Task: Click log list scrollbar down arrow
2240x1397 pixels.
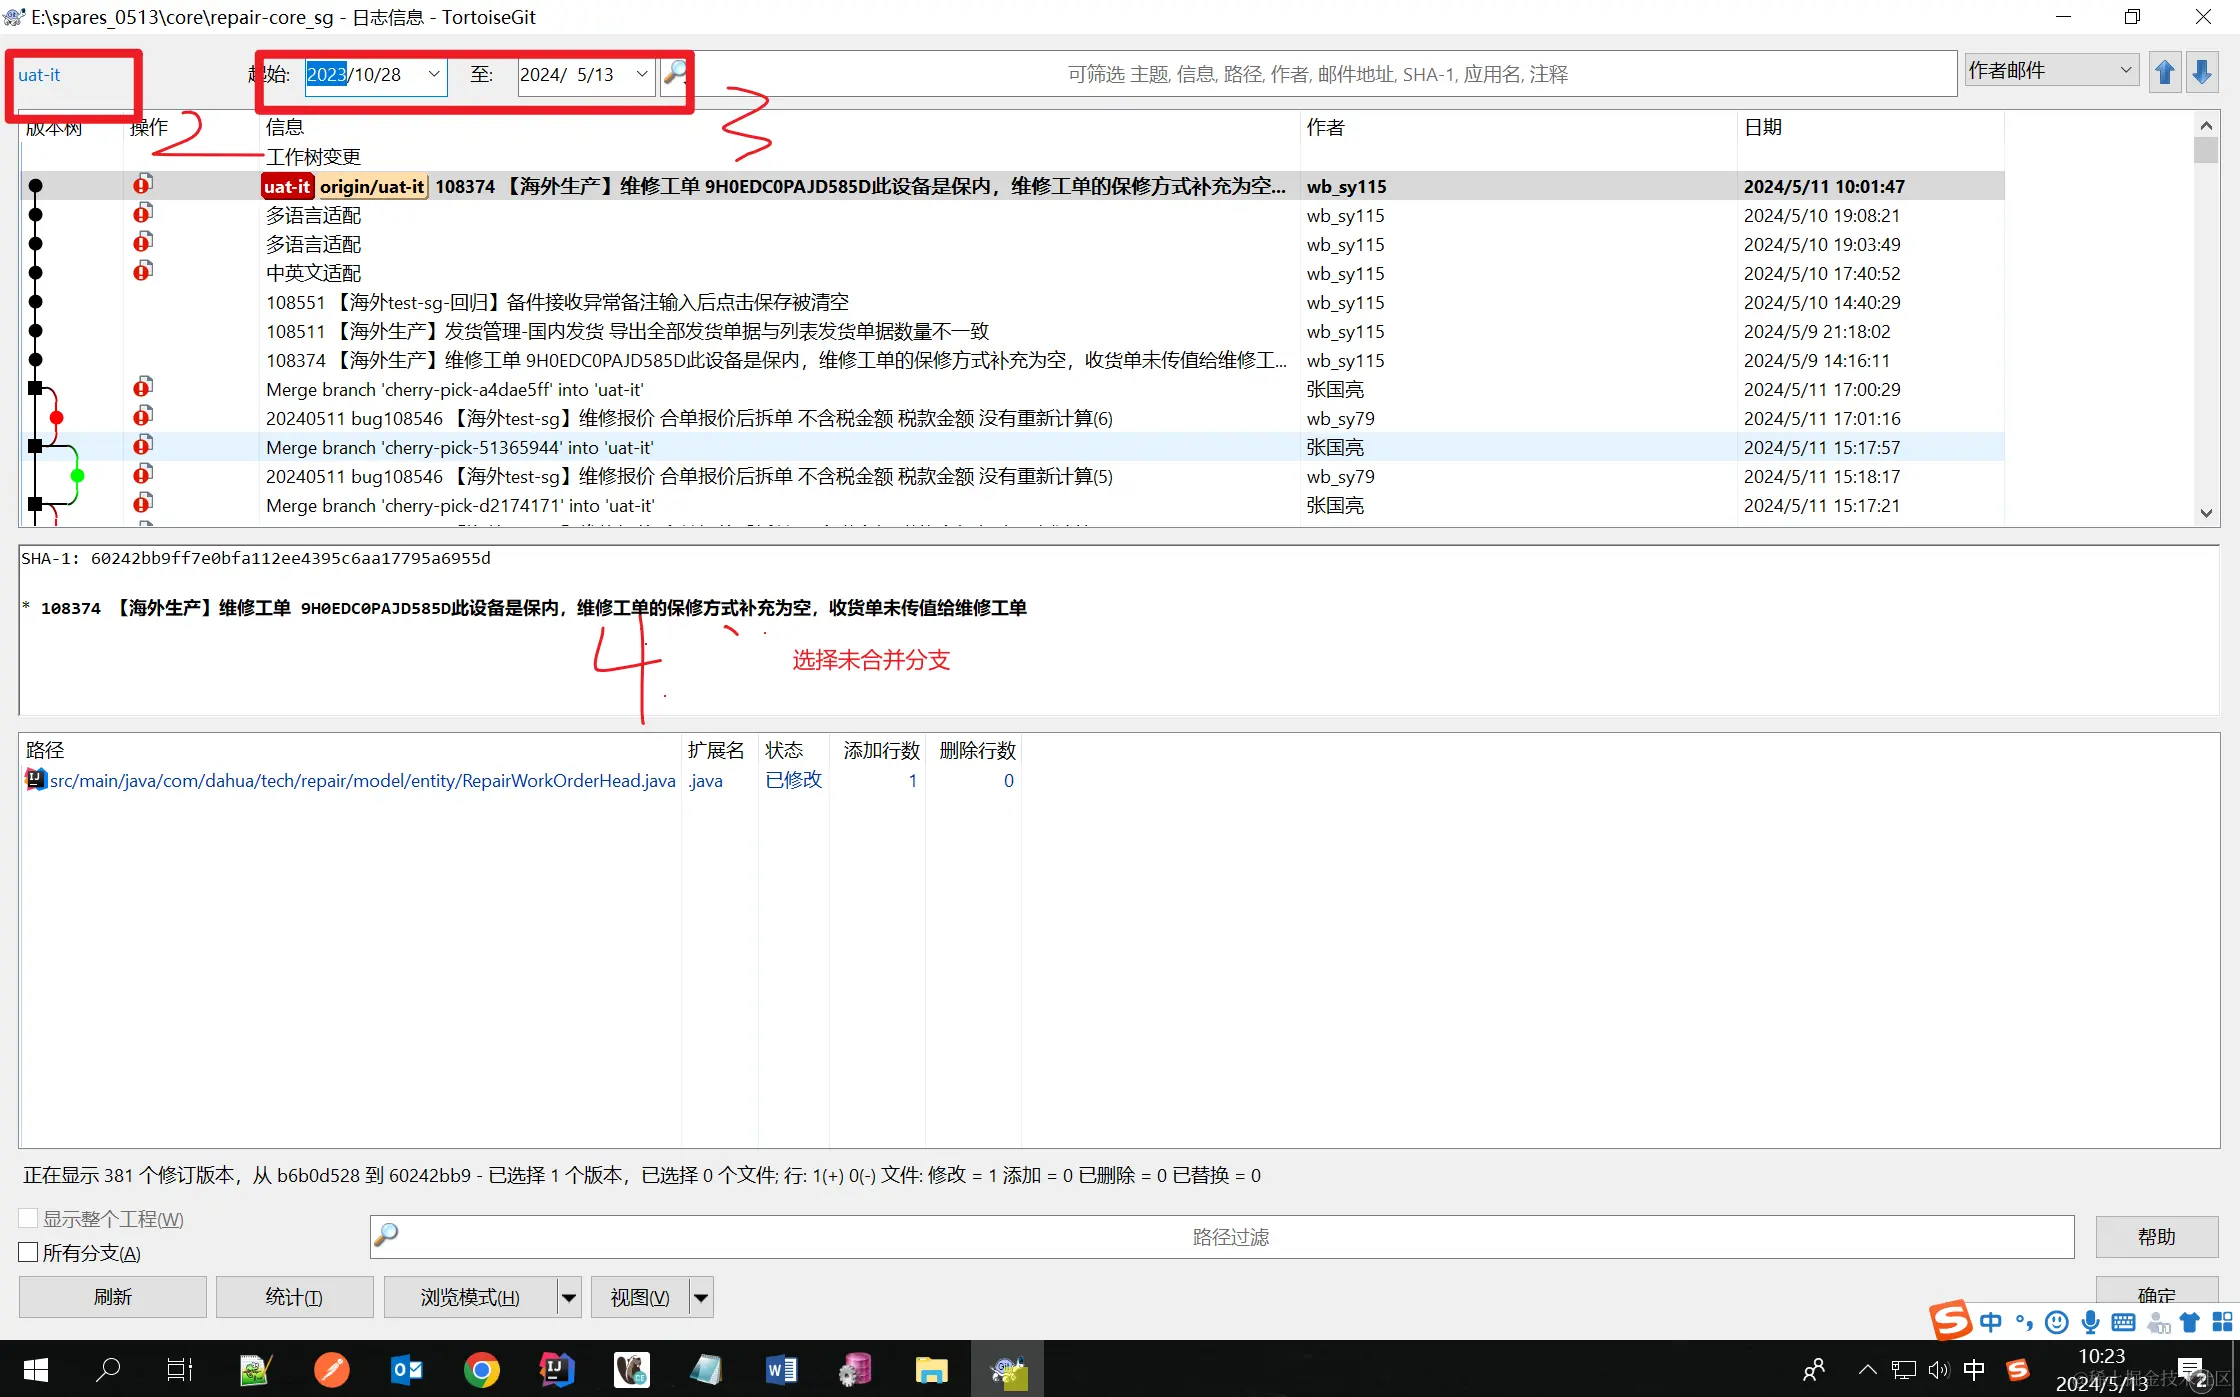Action: tap(2206, 513)
